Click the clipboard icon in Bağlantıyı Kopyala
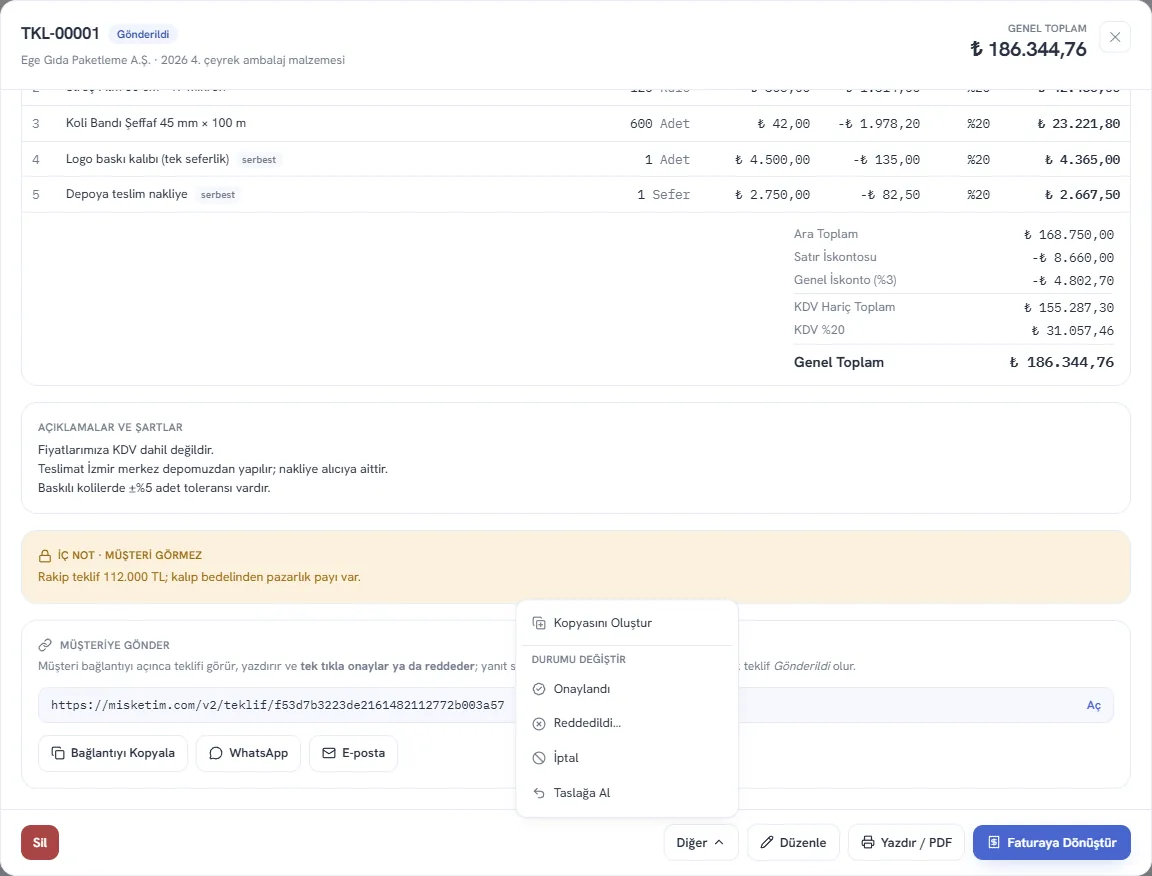 click(x=58, y=753)
